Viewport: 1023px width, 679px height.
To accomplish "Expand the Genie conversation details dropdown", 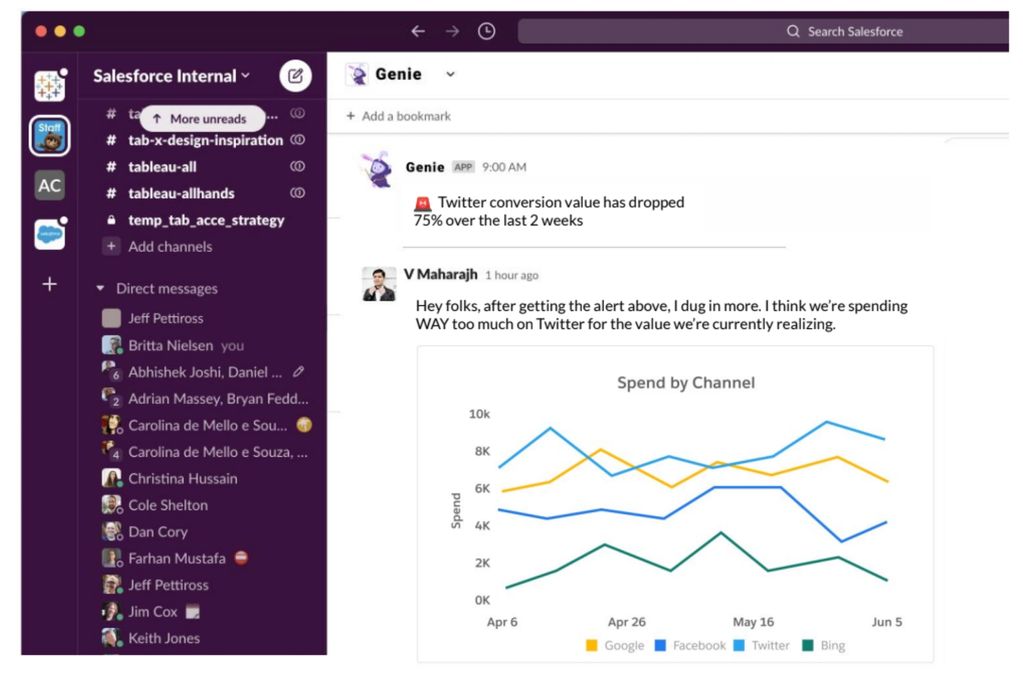I will click(x=450, y=75).
